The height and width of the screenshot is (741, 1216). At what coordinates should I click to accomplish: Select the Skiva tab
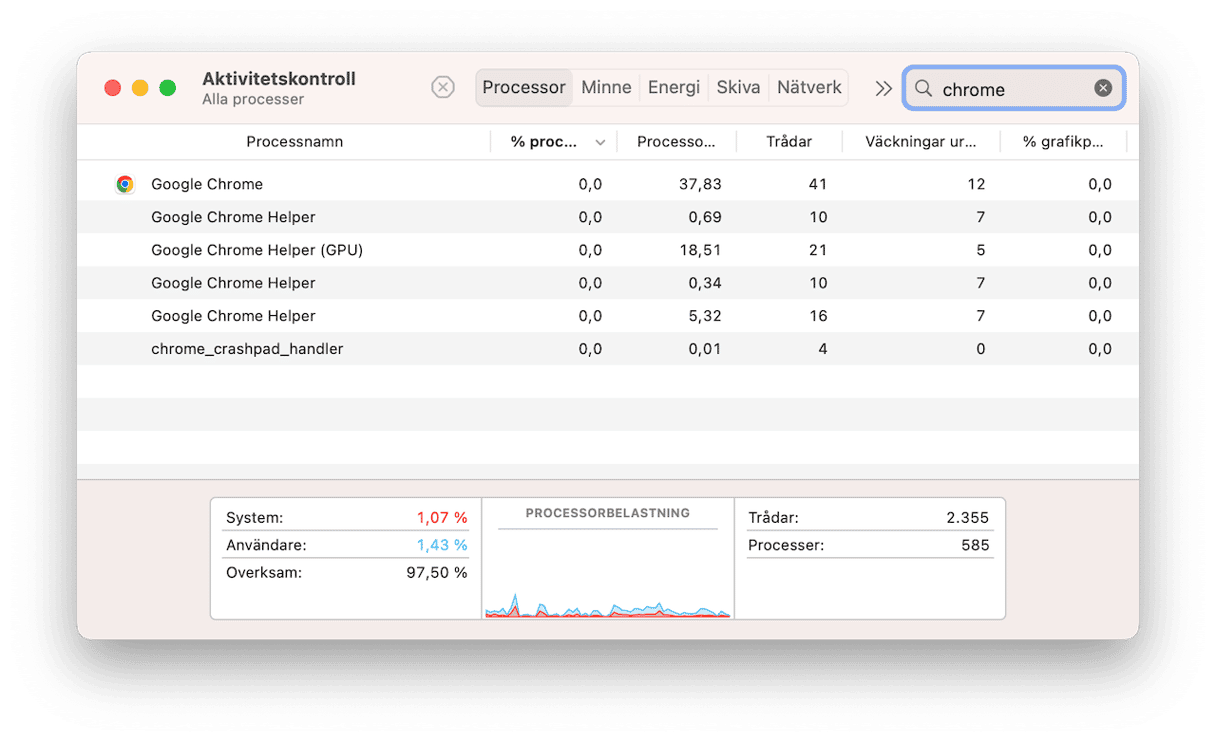pos(738,88)
